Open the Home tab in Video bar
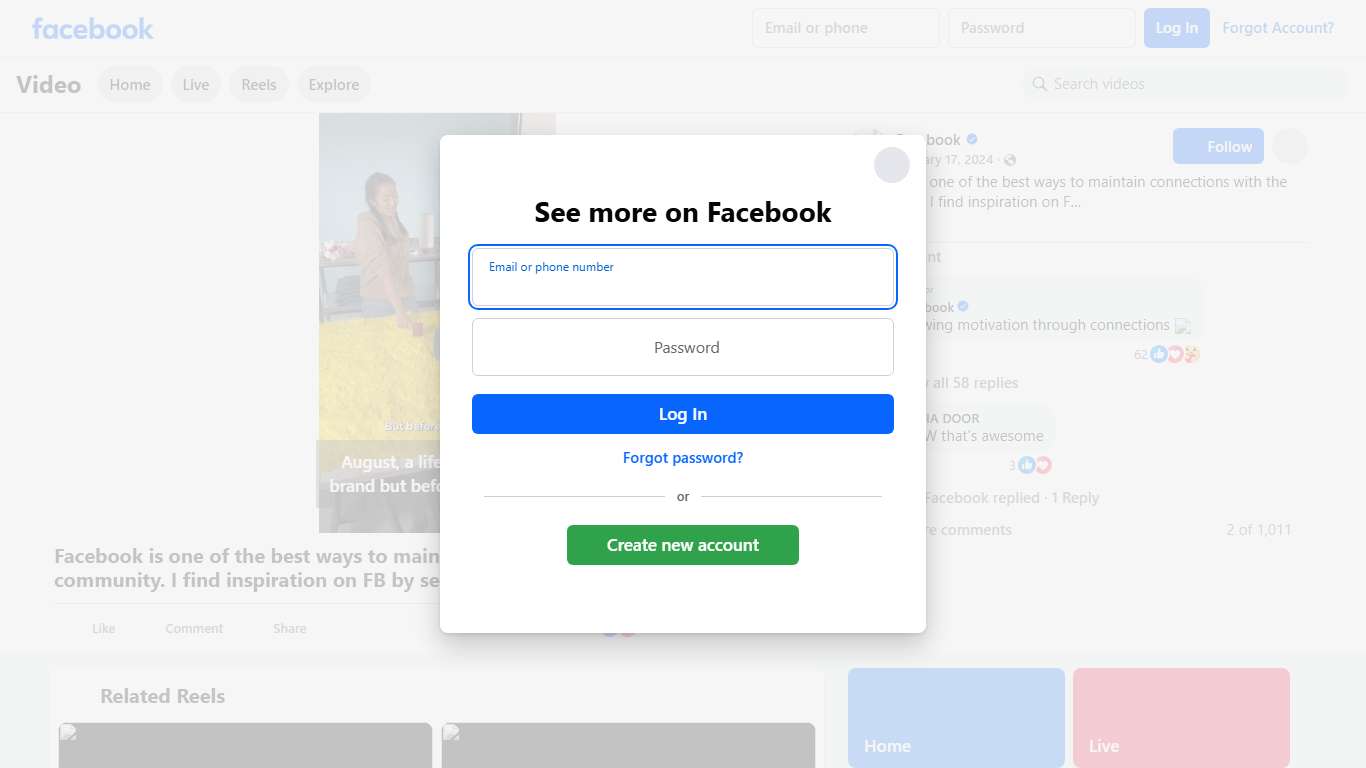The image size is (1366, 768). click(130, 85)
